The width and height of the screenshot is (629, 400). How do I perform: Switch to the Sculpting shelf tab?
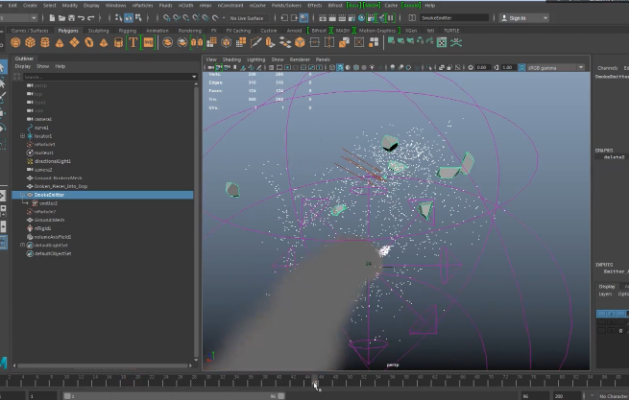(x=98, y=30)
